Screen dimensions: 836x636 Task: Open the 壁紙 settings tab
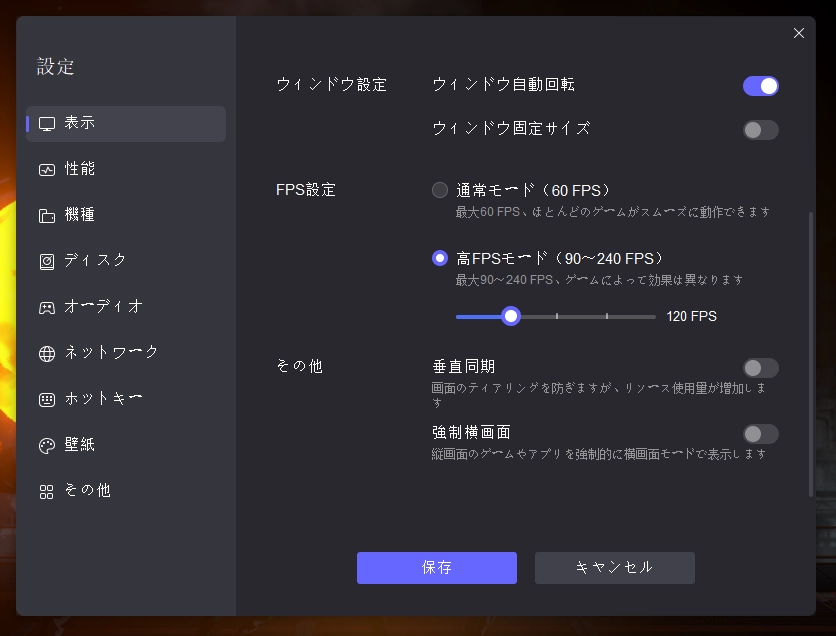pyautogui.click(x=126, y=445)
